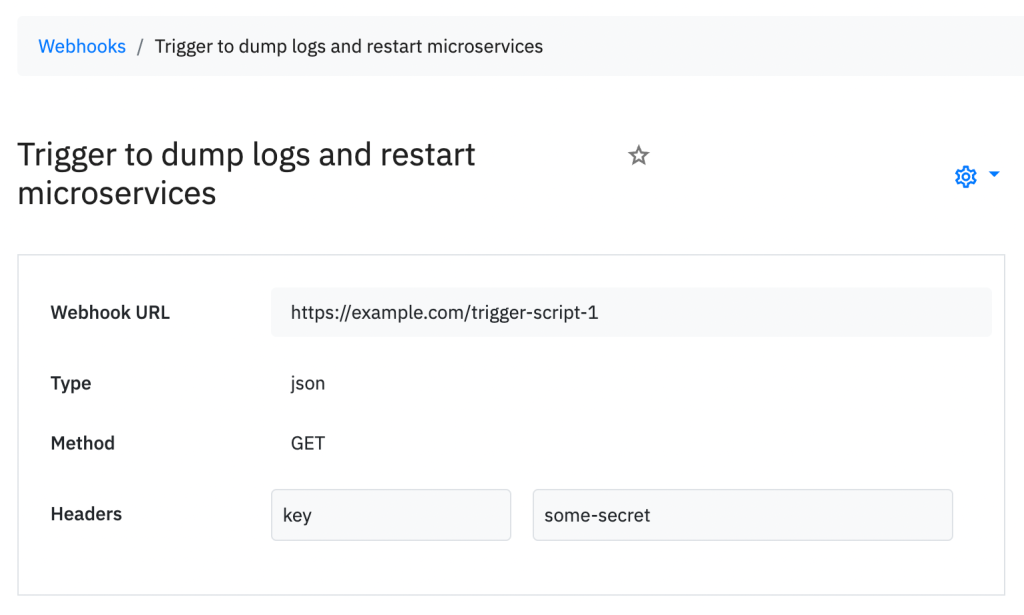Click the 'Headers' row label
Screen dimensions: 1024x615
86,514
